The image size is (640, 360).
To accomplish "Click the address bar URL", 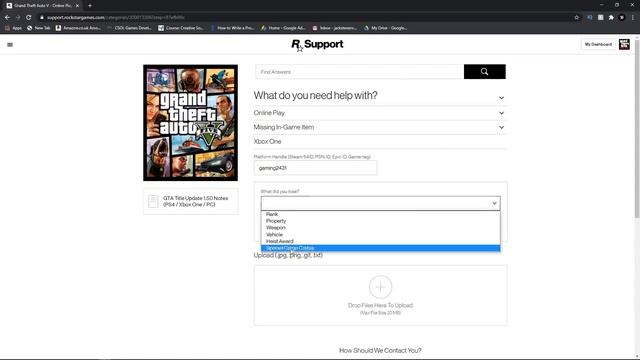I will [x=116, y=18].
